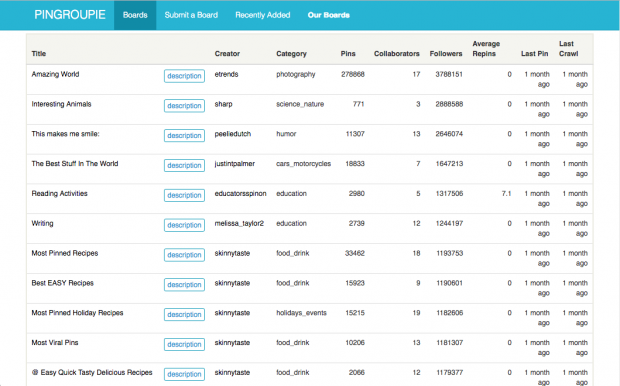
Task: Click the photography category cell
Action: coord(296,74)
